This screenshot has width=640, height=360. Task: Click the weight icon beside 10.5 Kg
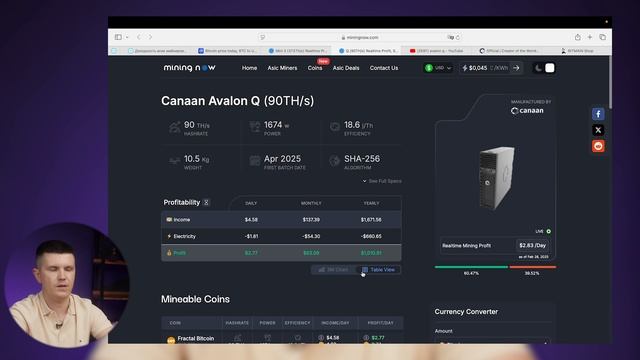[175, 161]
